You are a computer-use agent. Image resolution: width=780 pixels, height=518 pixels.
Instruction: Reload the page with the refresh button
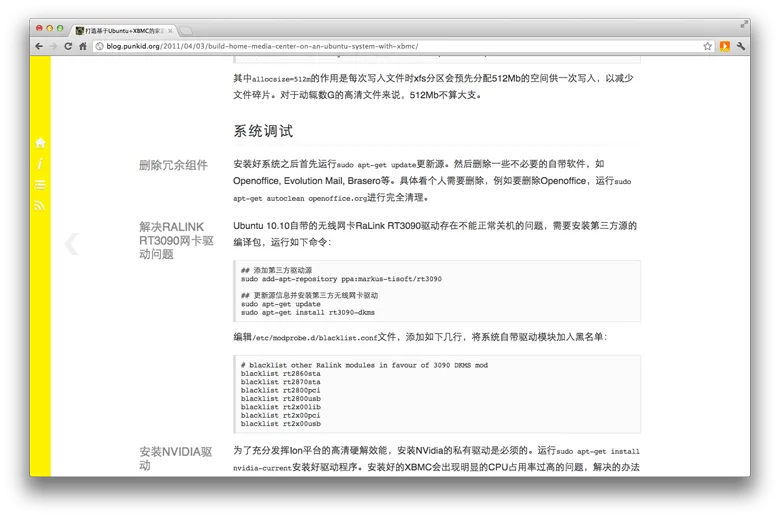coord(67,46)
